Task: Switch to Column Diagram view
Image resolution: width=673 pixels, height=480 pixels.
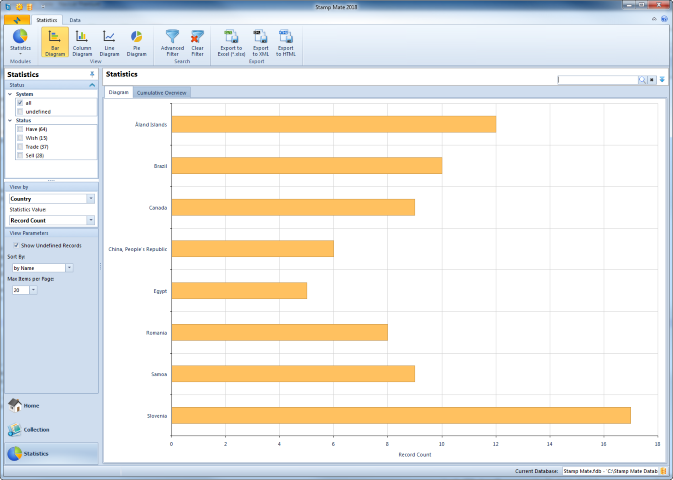Action: tap(82, 42)
